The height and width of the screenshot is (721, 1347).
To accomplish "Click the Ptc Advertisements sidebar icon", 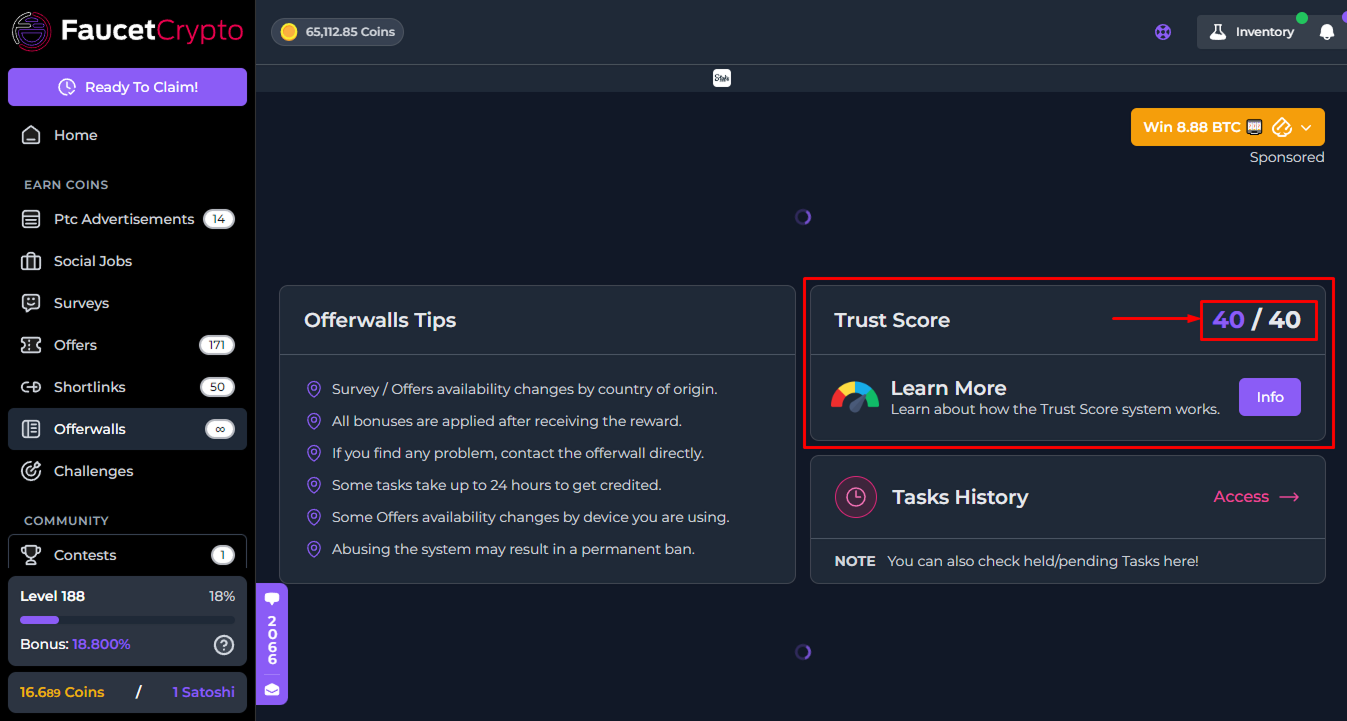I will pos(31,219).
